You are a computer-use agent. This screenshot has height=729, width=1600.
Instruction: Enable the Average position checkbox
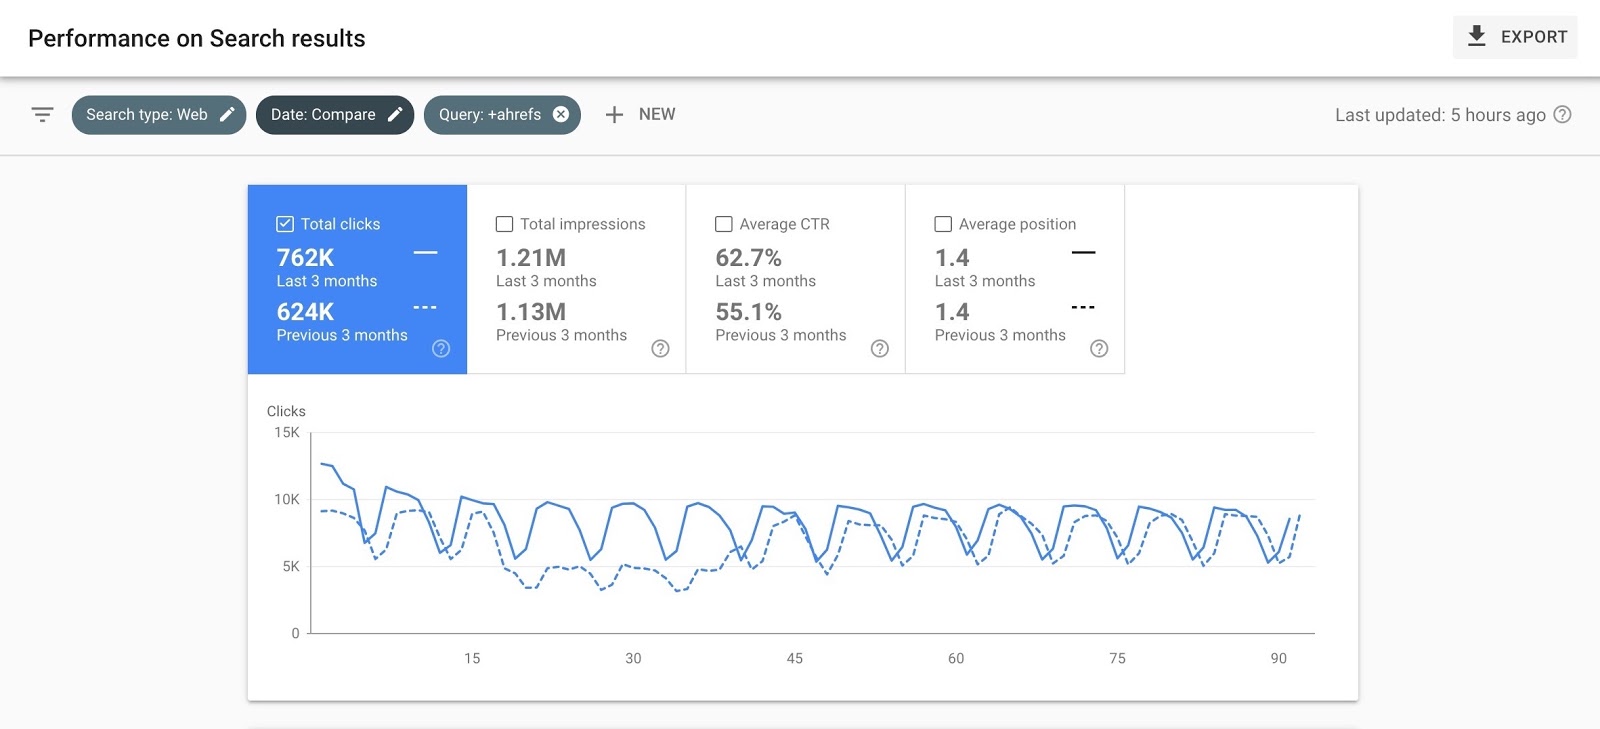tap(943, 224)
